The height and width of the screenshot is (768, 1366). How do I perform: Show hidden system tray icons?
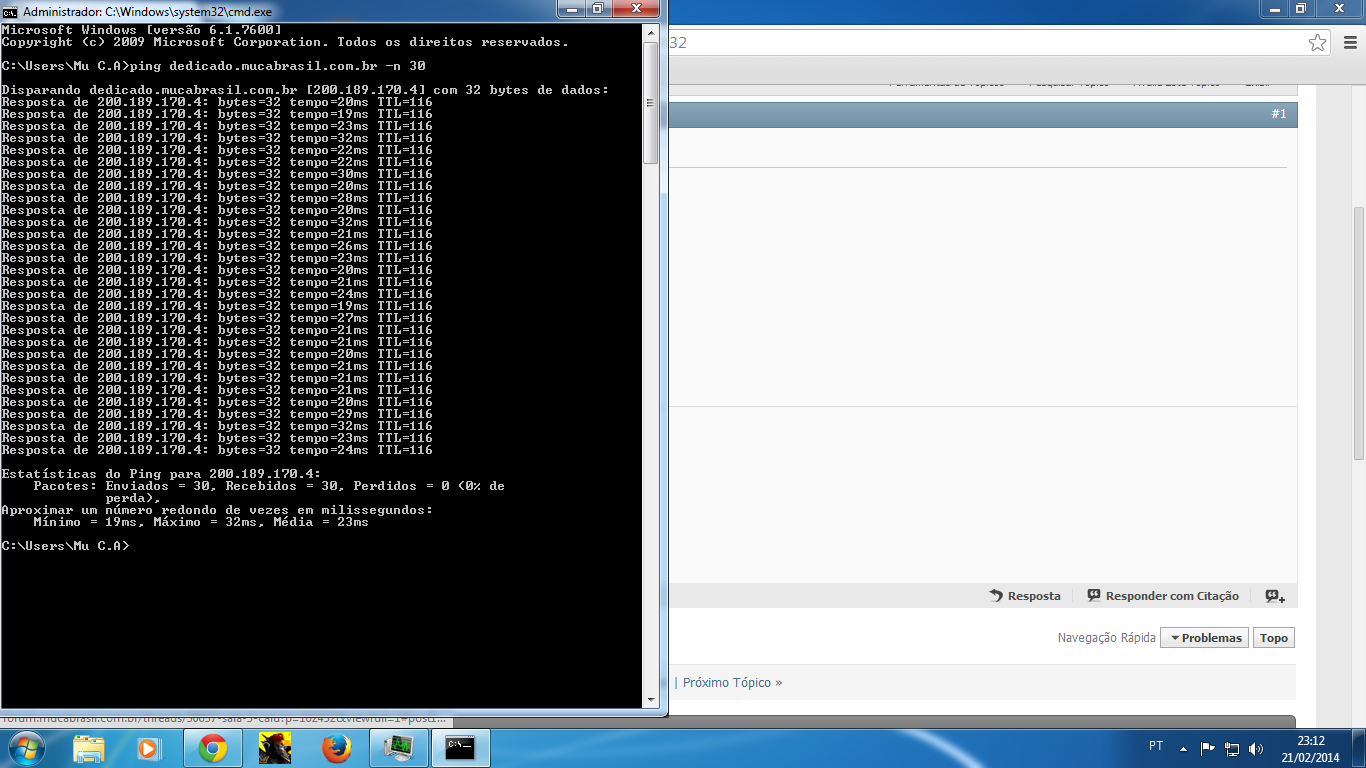[x=1184, y=748]
